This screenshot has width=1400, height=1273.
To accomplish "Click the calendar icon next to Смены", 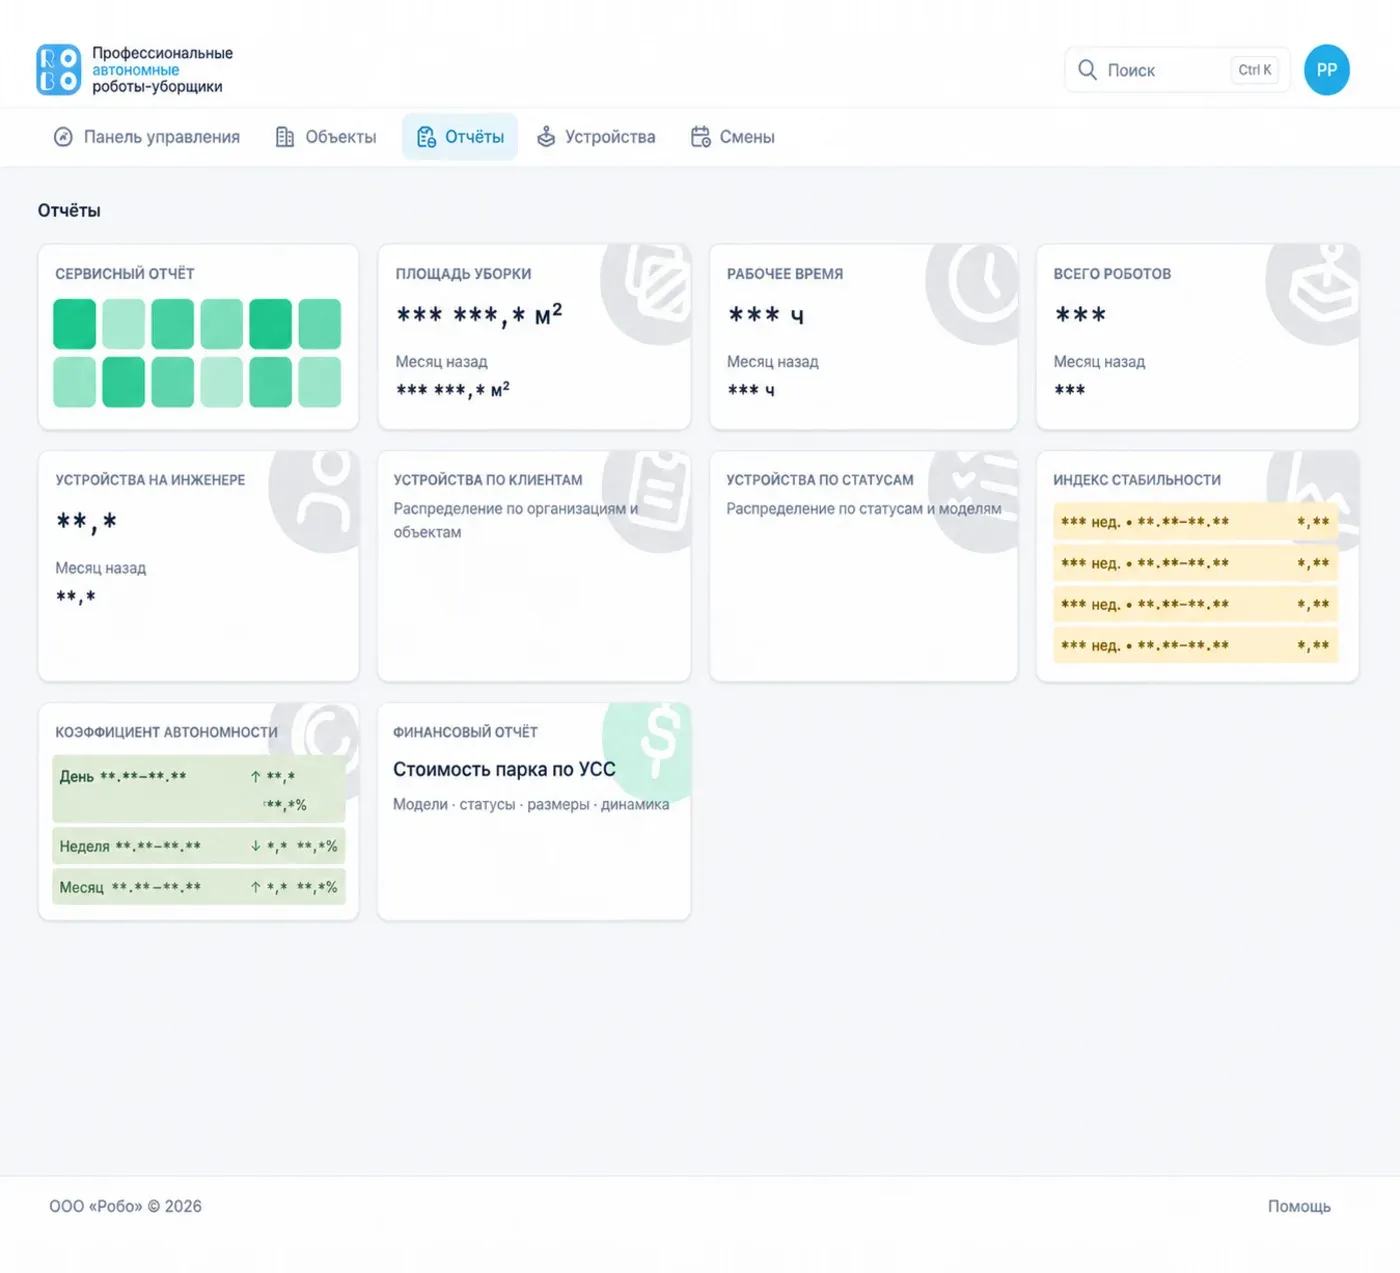I will pyautogui.click(x=701, y=137).
